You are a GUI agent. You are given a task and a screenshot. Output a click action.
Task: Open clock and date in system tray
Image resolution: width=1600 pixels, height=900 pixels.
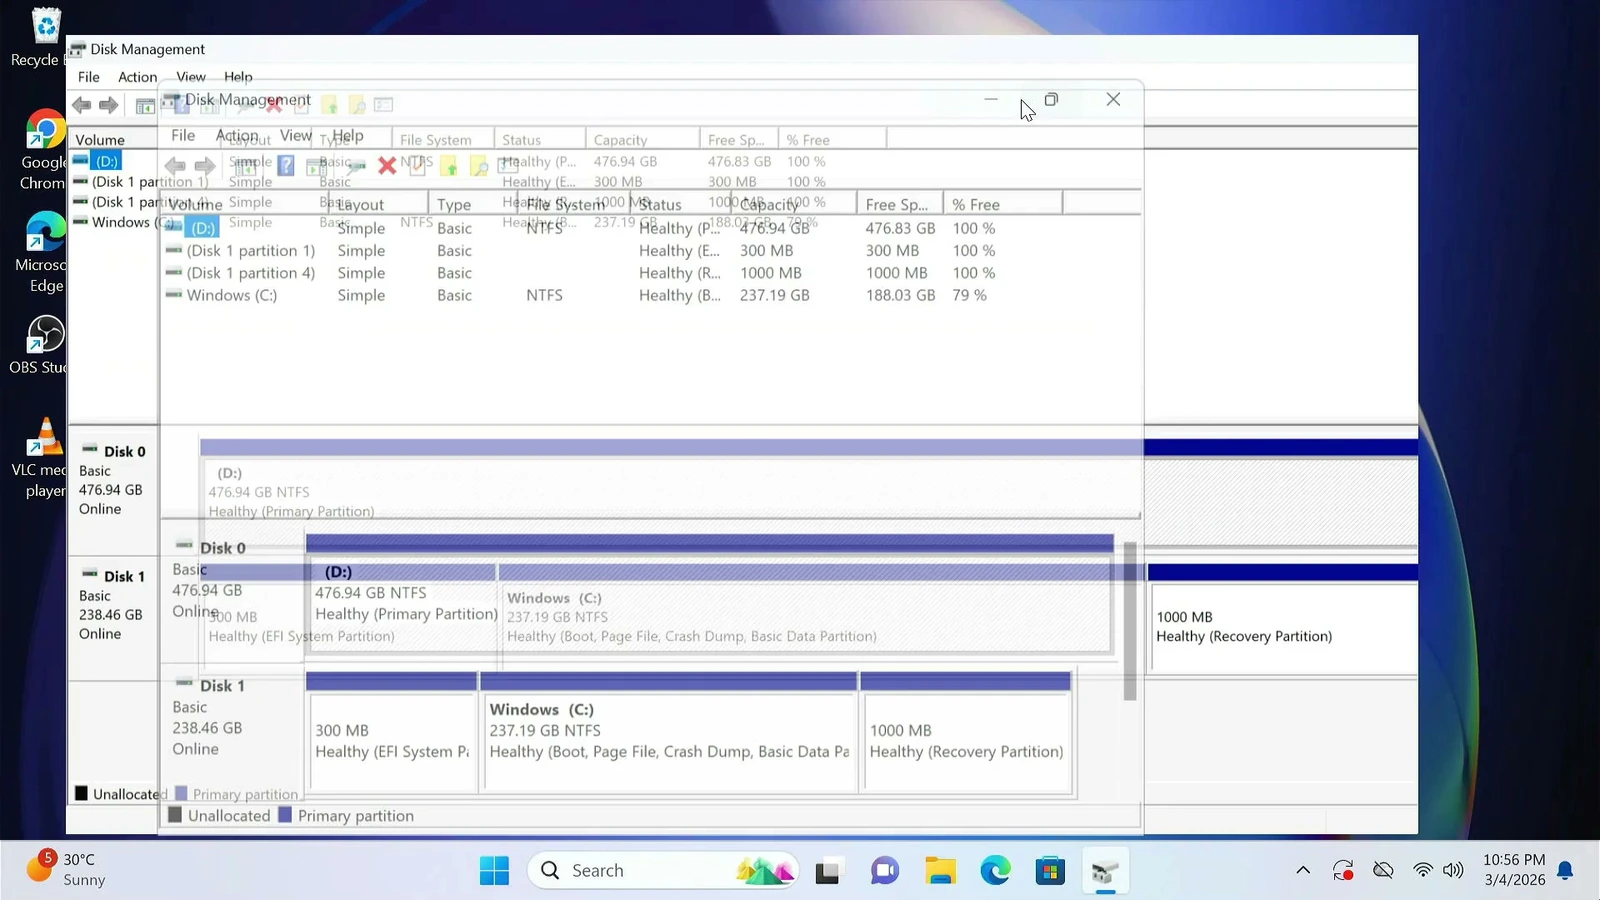click(x=1514, y=870)
